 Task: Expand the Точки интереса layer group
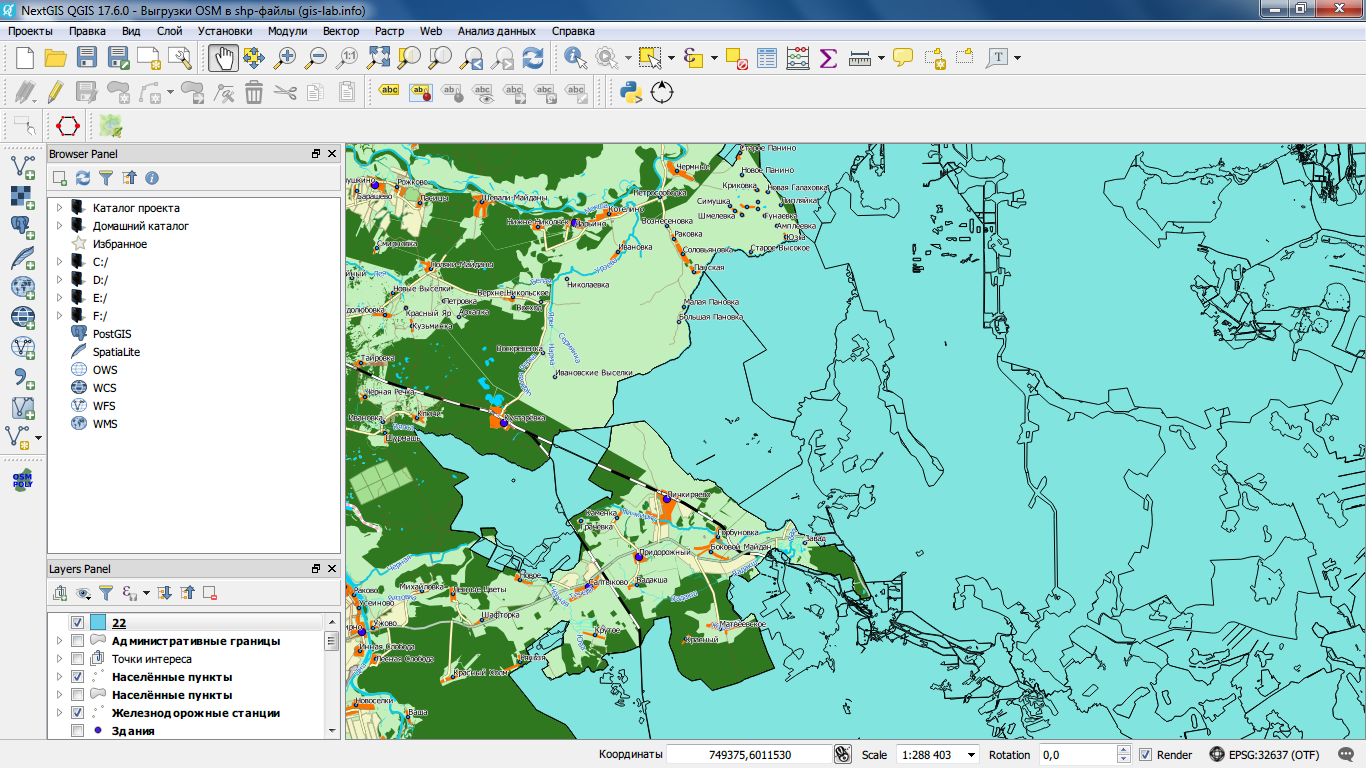59,659
